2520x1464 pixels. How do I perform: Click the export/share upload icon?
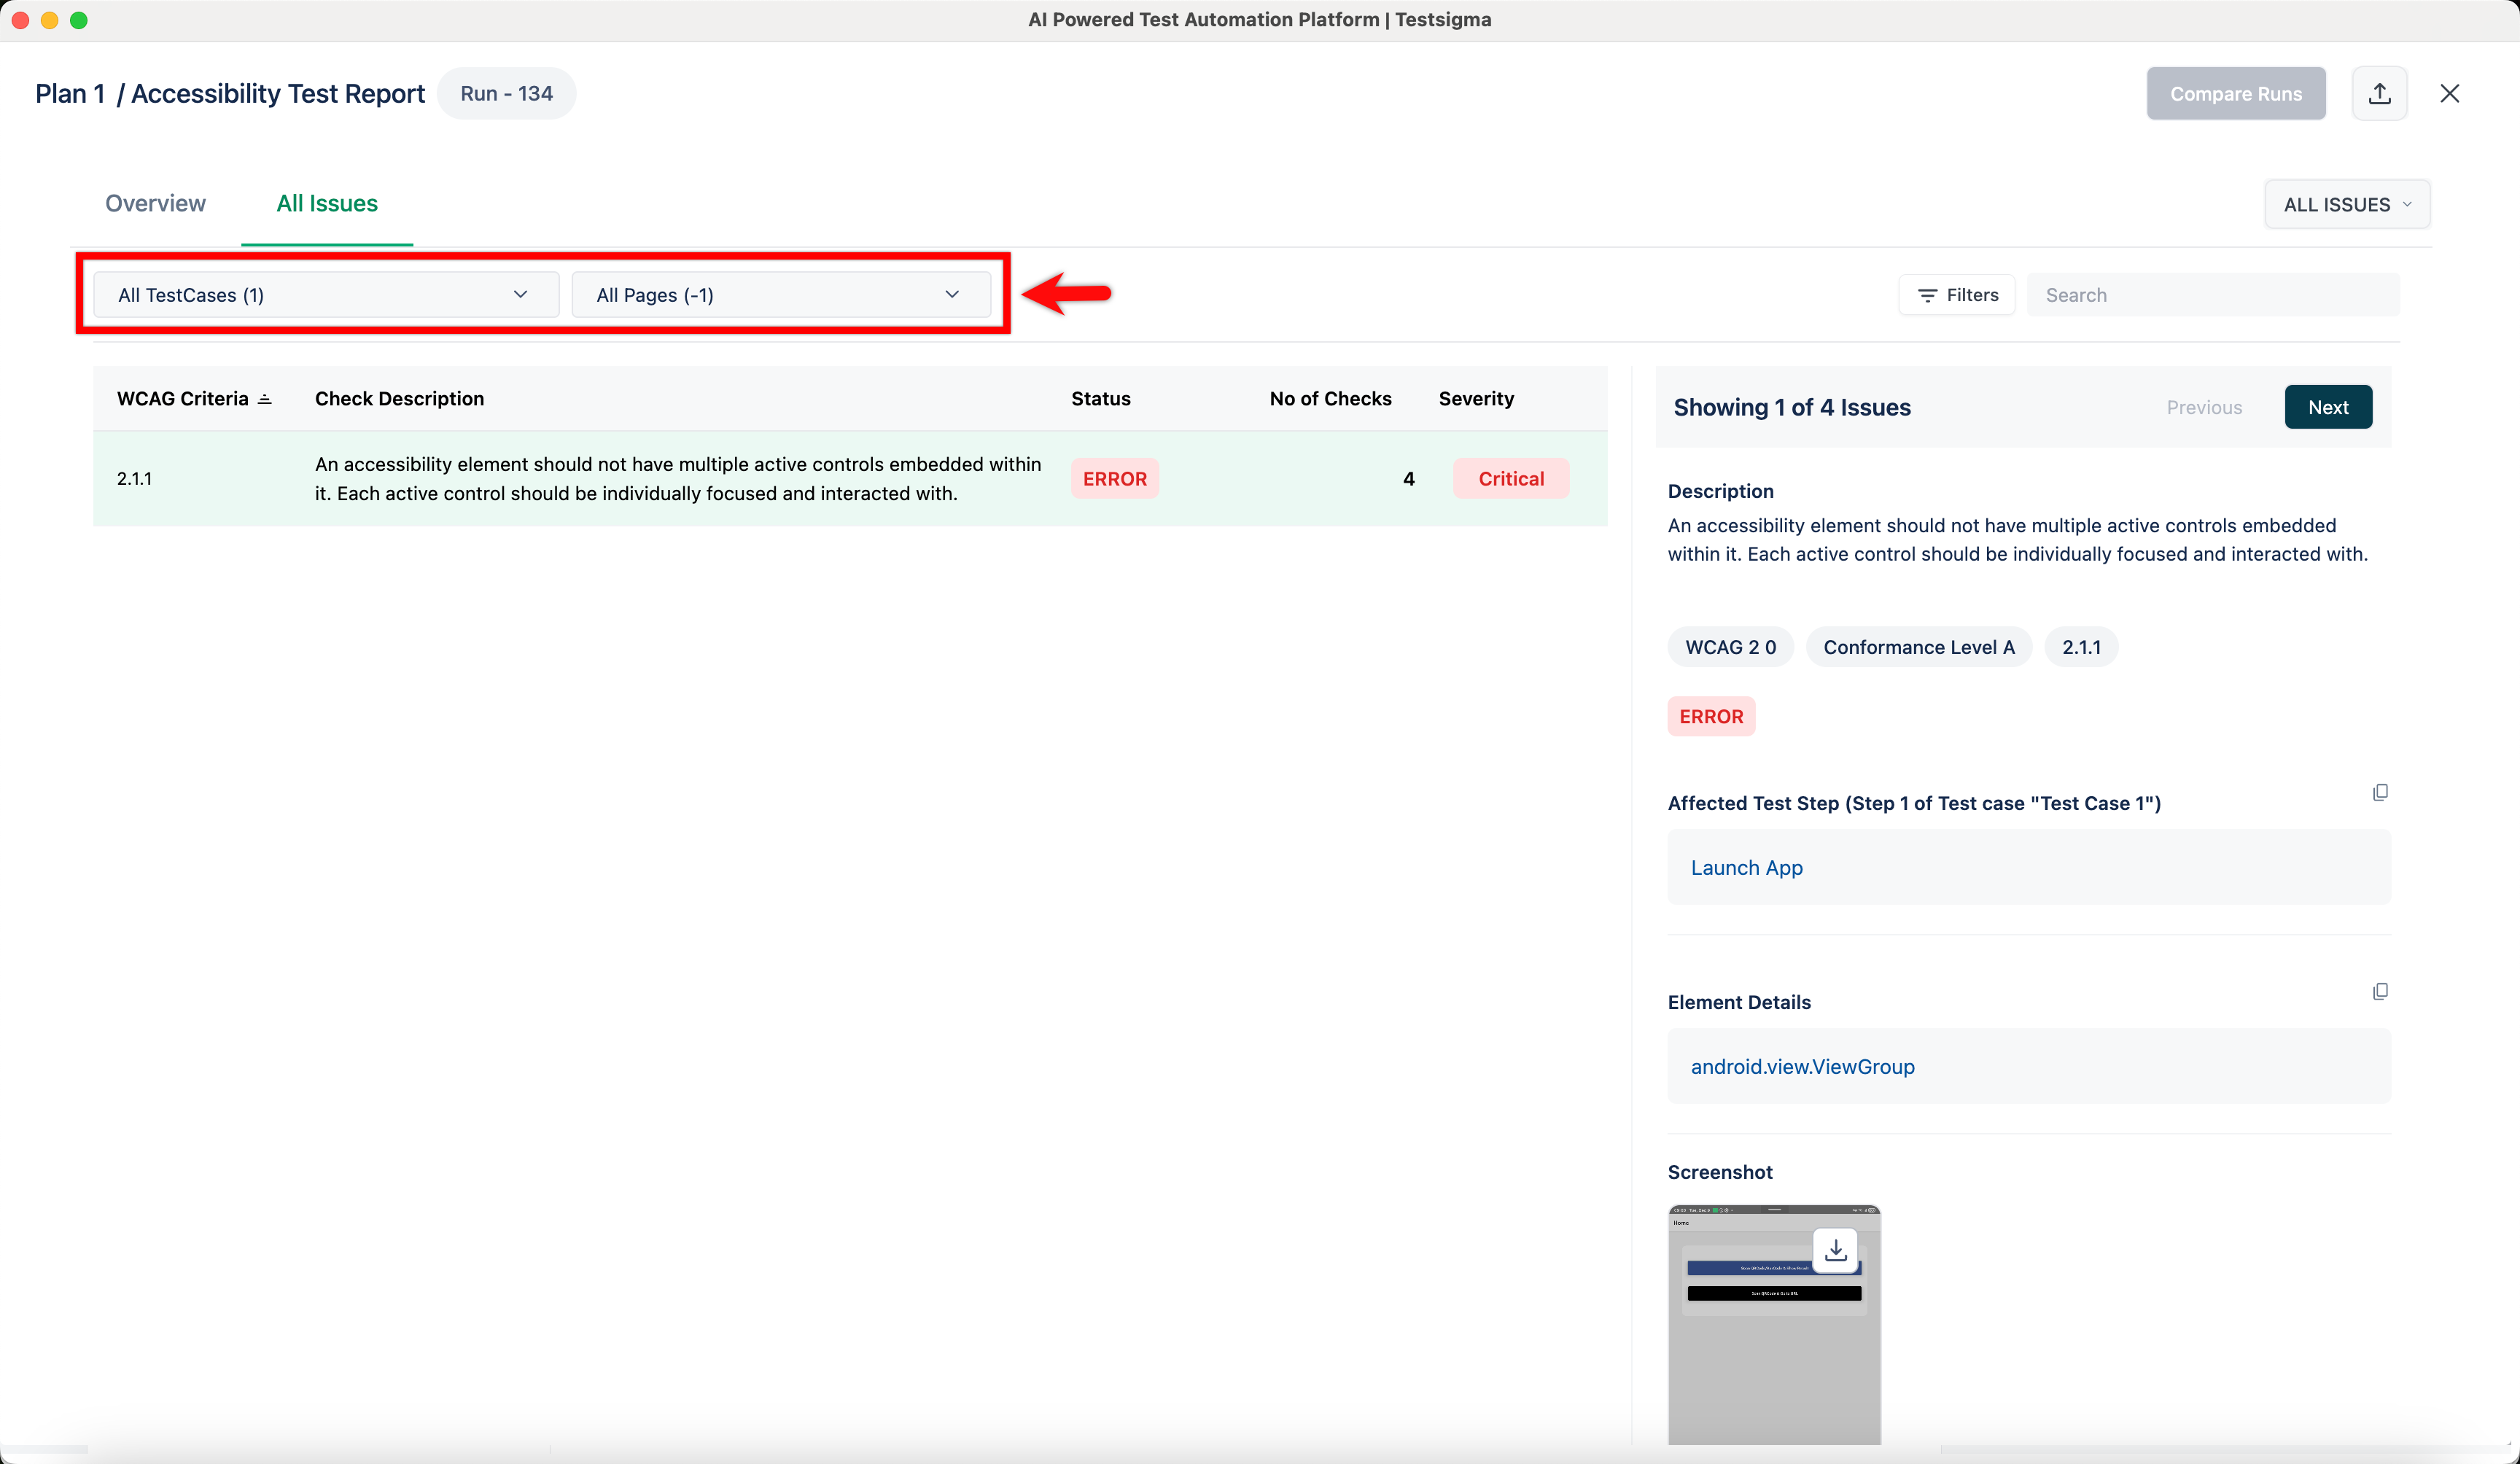[x=2379, y=93]
